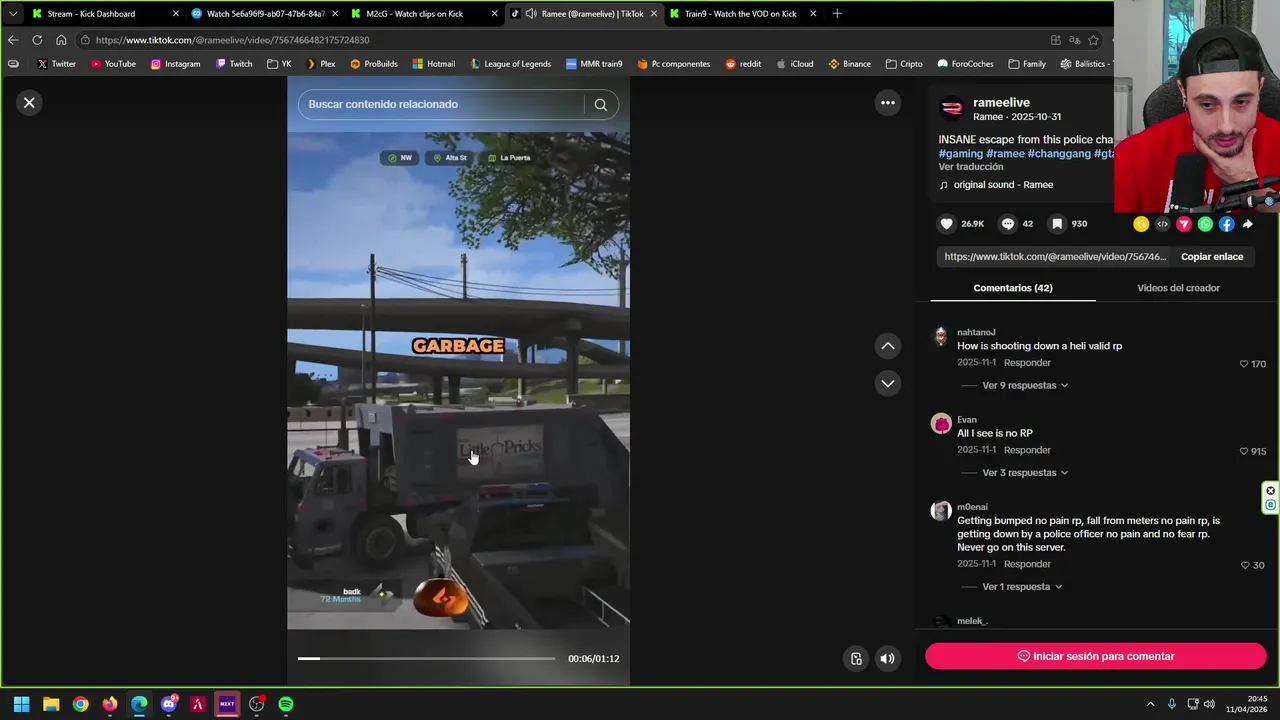Expand 'Ver 9 respuestas' under nahtanoJ comment
The height and width of the screenshot is (720, 1280).
tap(1025, 385)
